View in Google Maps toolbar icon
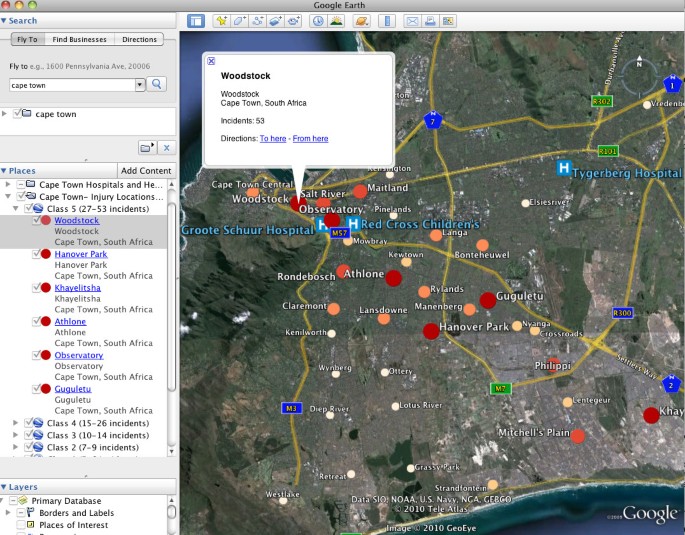The width and height of the screenshot is (685, 535). pos(448,21)
